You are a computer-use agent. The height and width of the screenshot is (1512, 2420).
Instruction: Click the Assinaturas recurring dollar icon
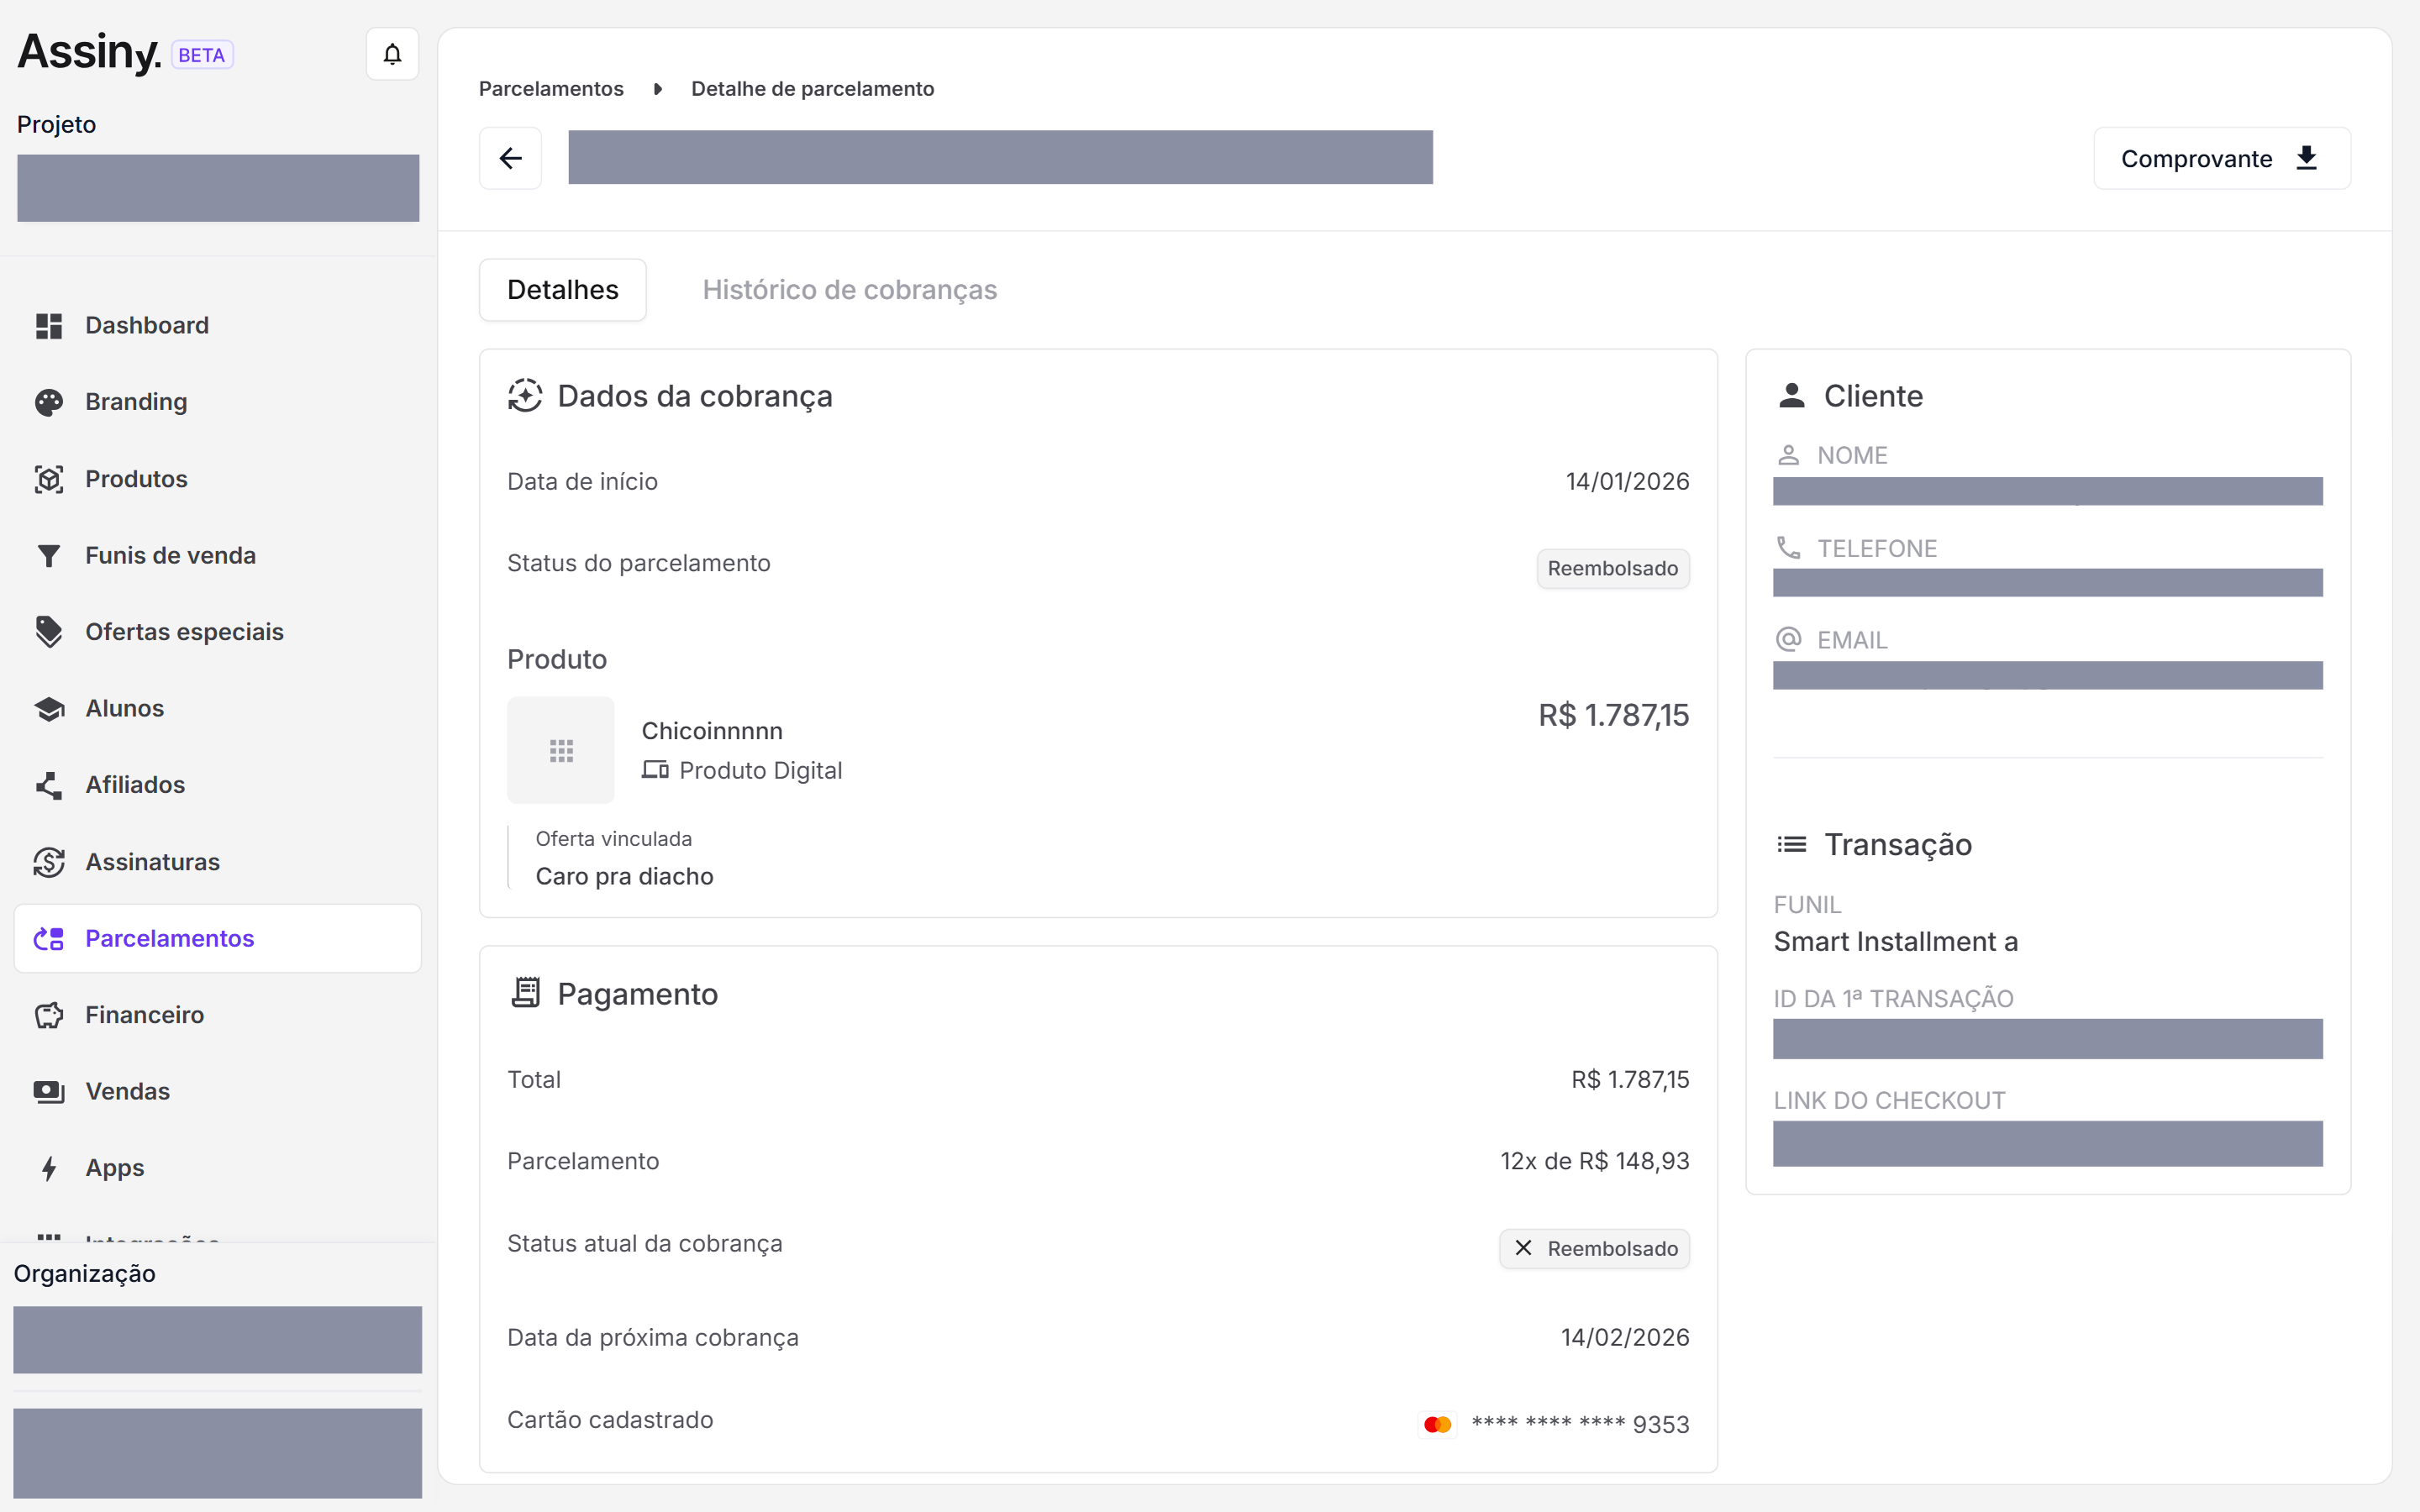tap(49, 862)
